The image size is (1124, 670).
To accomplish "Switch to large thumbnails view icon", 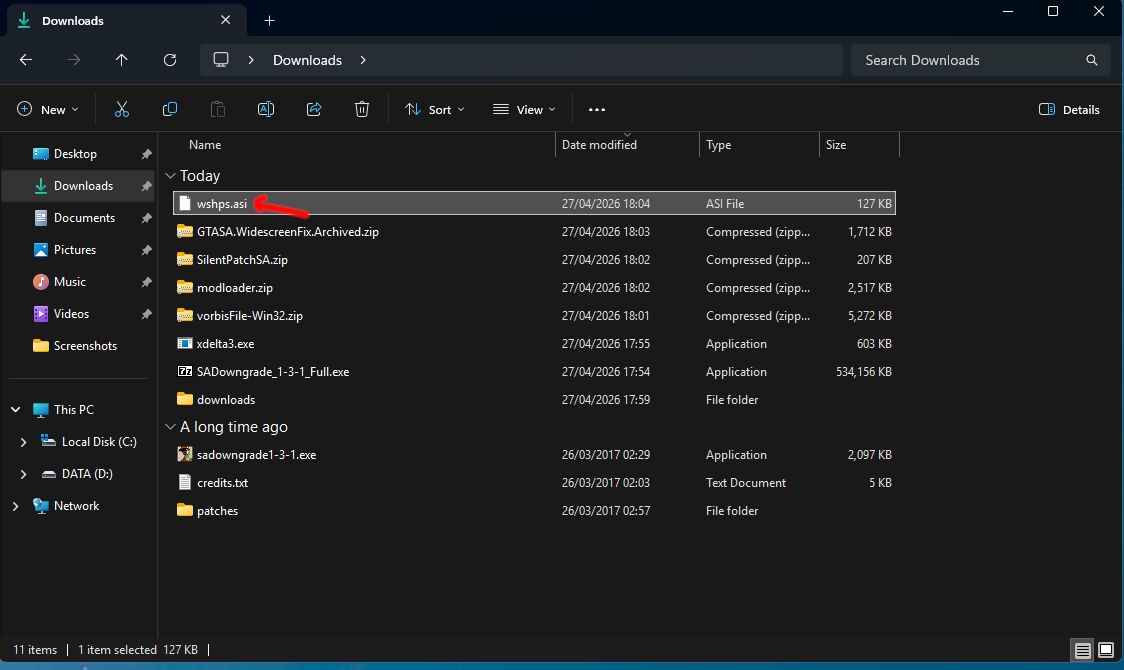I will pyautogui.click(x=1106, y=650).
